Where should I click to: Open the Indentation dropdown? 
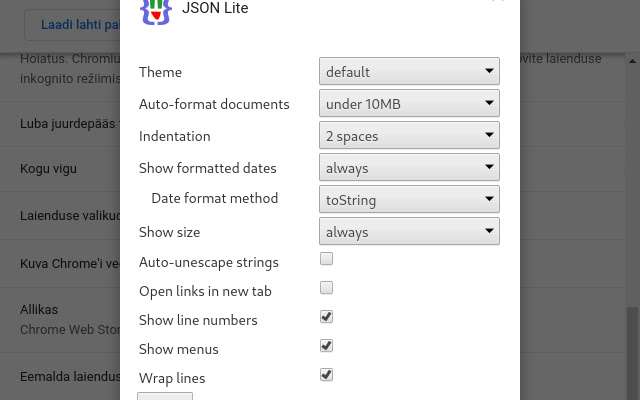(409, 136)
